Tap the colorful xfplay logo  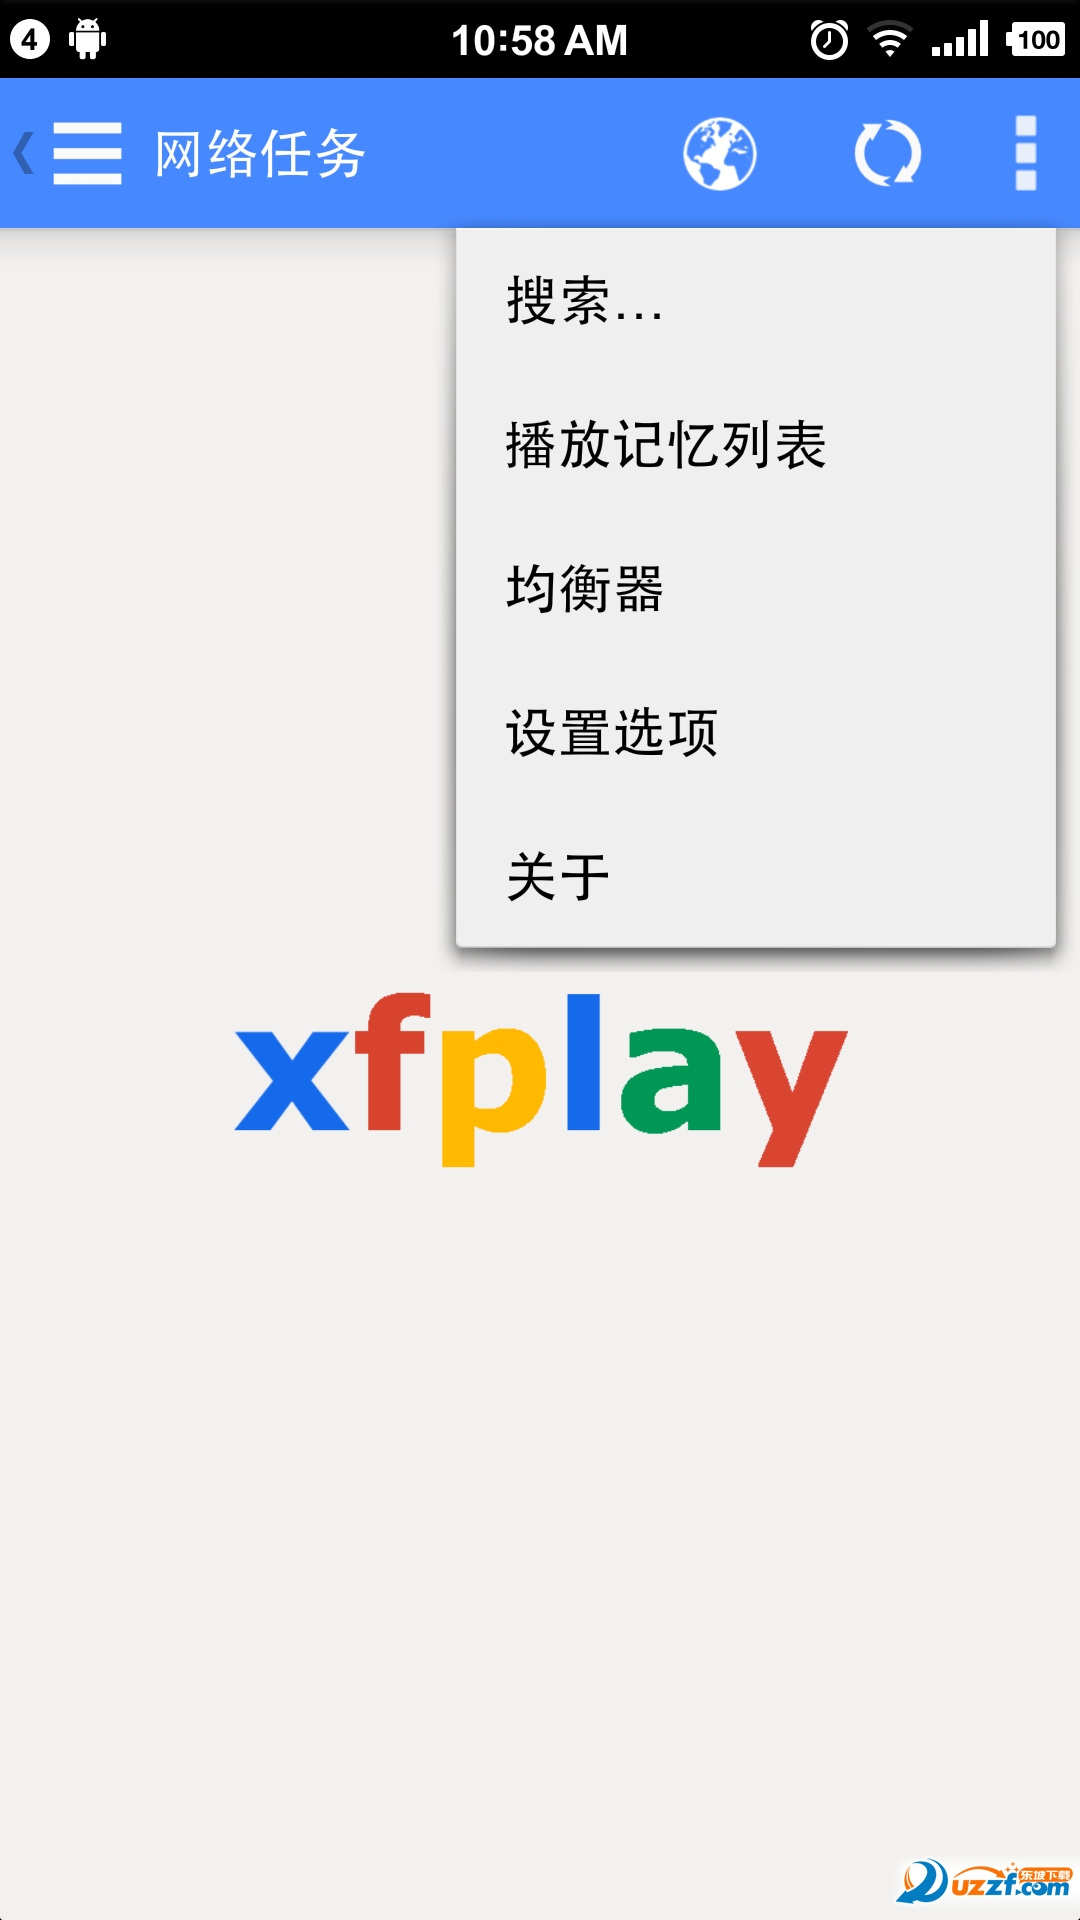point(541,1080)
